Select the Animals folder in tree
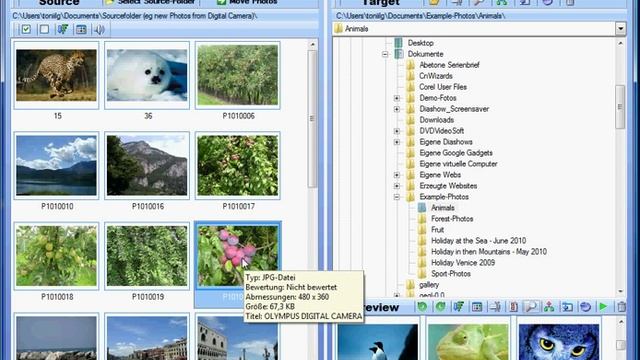Viewport: 640px width, 360px height. pos(442,208)
